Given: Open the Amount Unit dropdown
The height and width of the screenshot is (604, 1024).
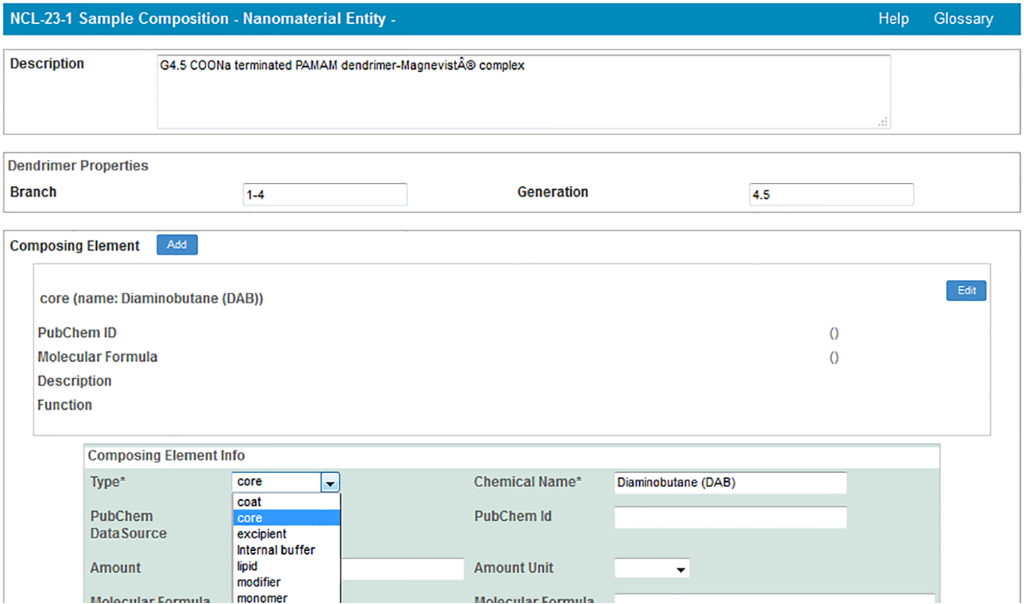Looking at the screenshot, I should 652,569.
